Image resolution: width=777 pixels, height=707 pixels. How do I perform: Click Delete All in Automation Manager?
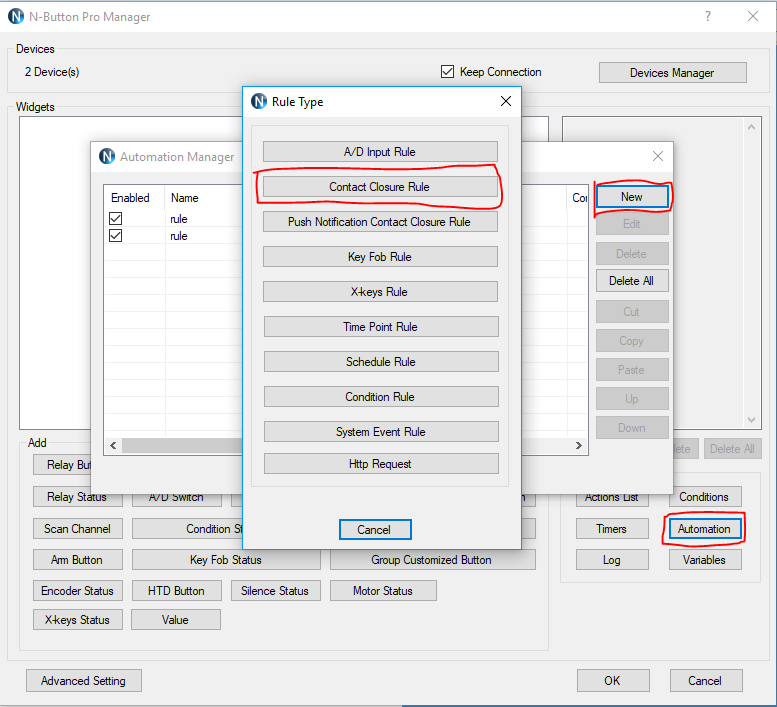632,281
